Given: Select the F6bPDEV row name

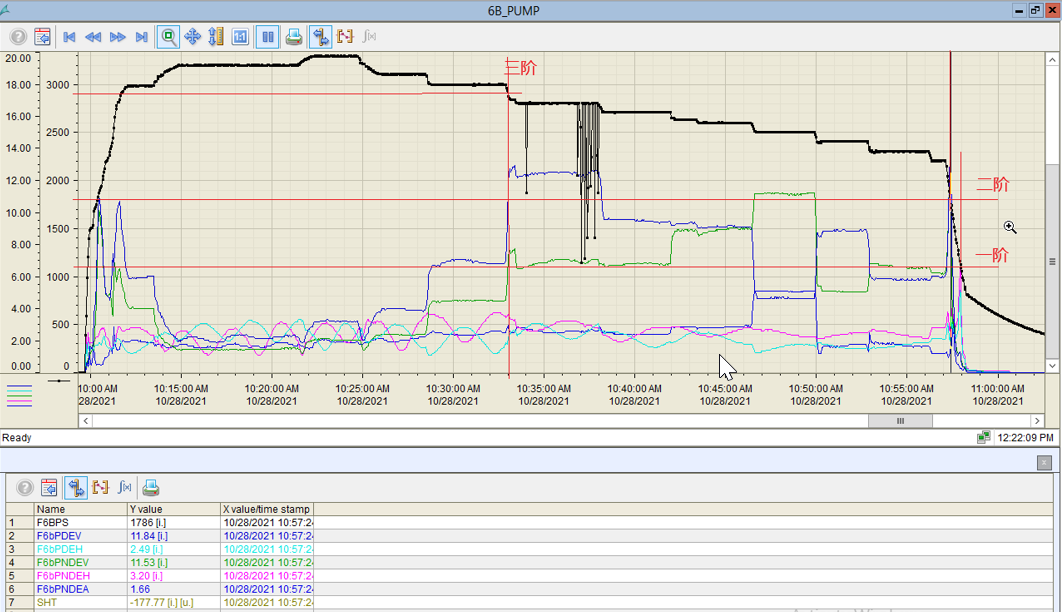Looking at the screenshot, I should (59, 536).
